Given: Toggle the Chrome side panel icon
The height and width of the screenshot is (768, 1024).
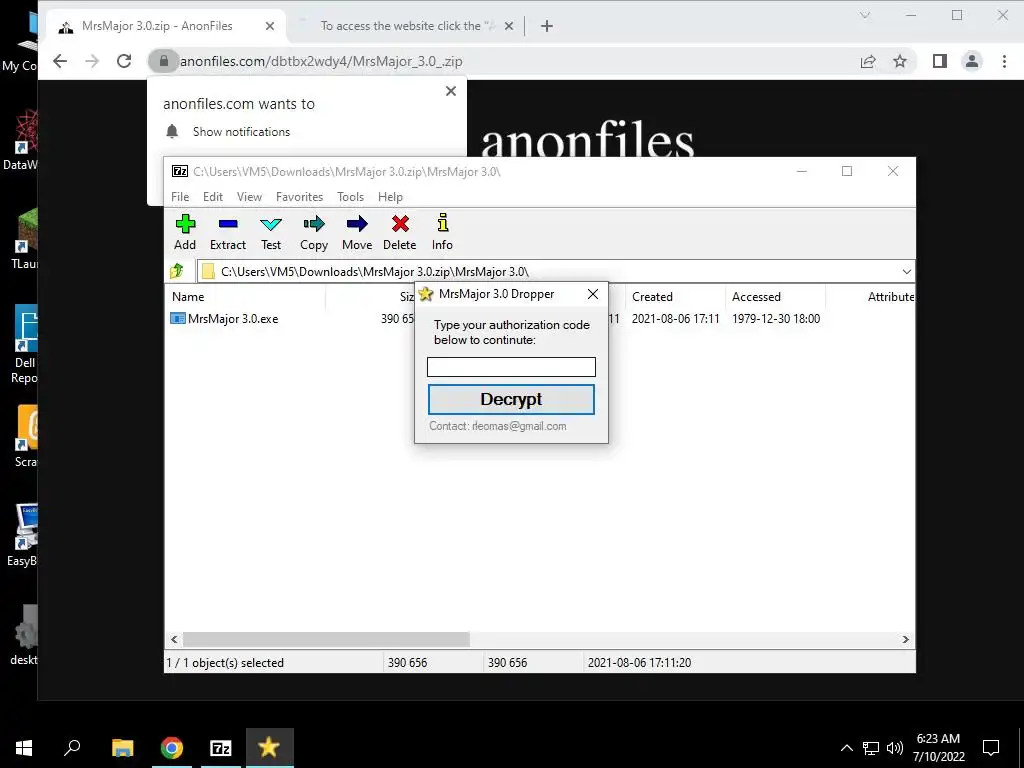Looking at the screenshot, I should point(940,61).
